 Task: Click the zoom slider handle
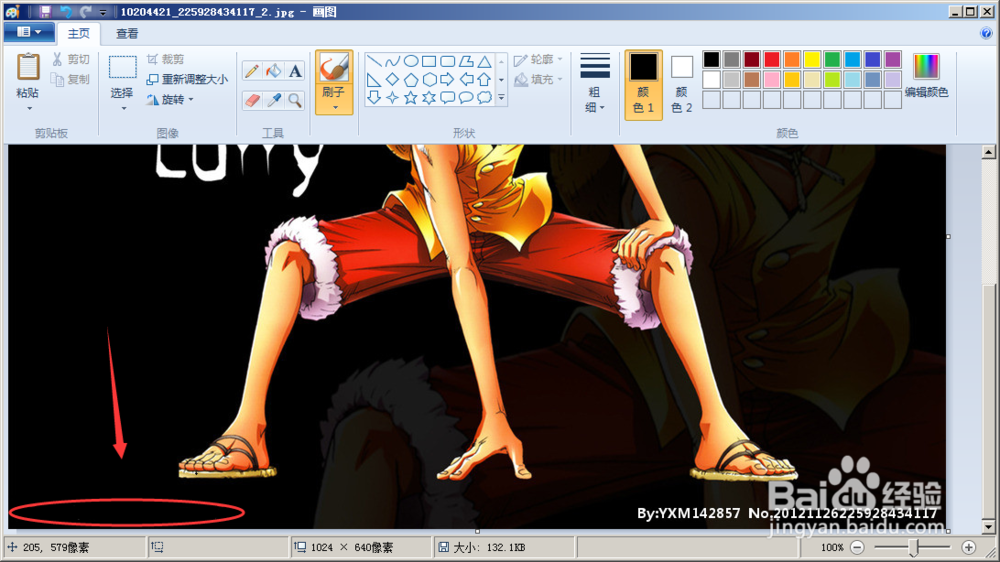914,547
